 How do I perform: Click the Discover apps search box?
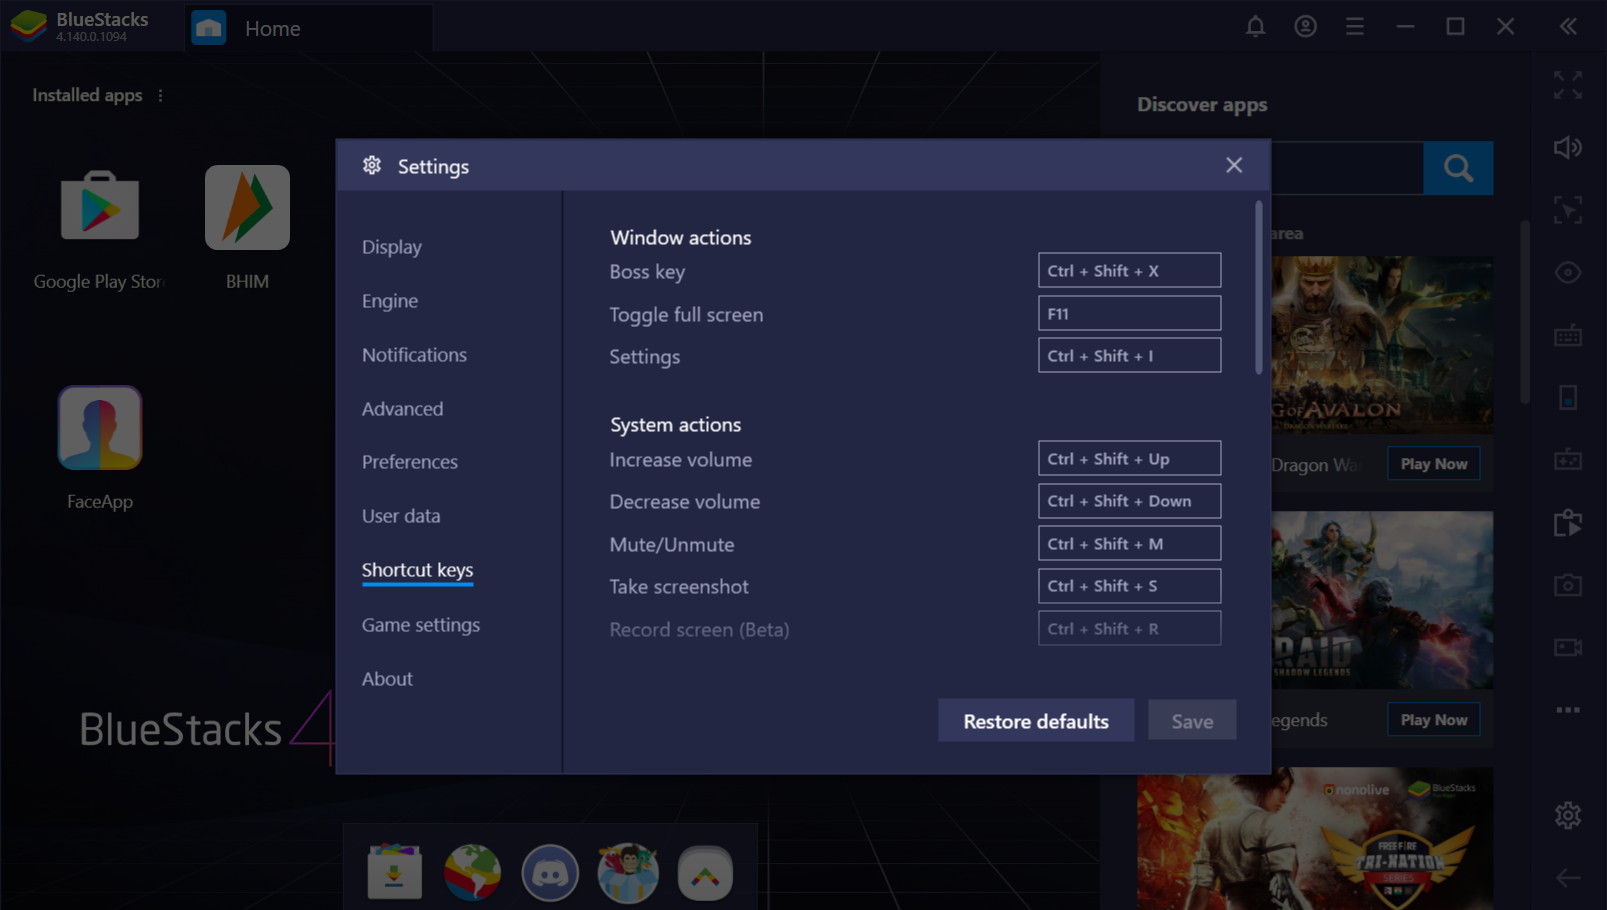coord(1347,168)
